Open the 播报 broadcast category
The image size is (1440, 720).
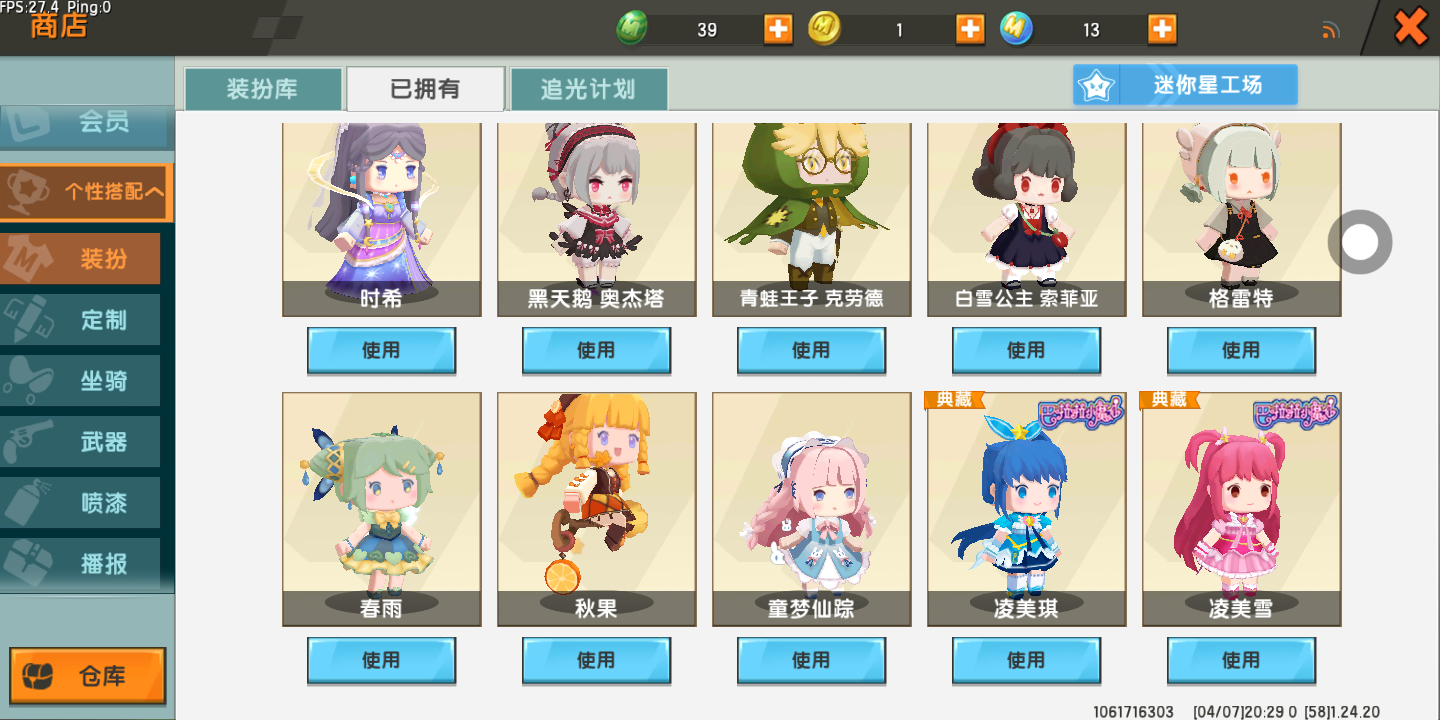tap(80, 564)
